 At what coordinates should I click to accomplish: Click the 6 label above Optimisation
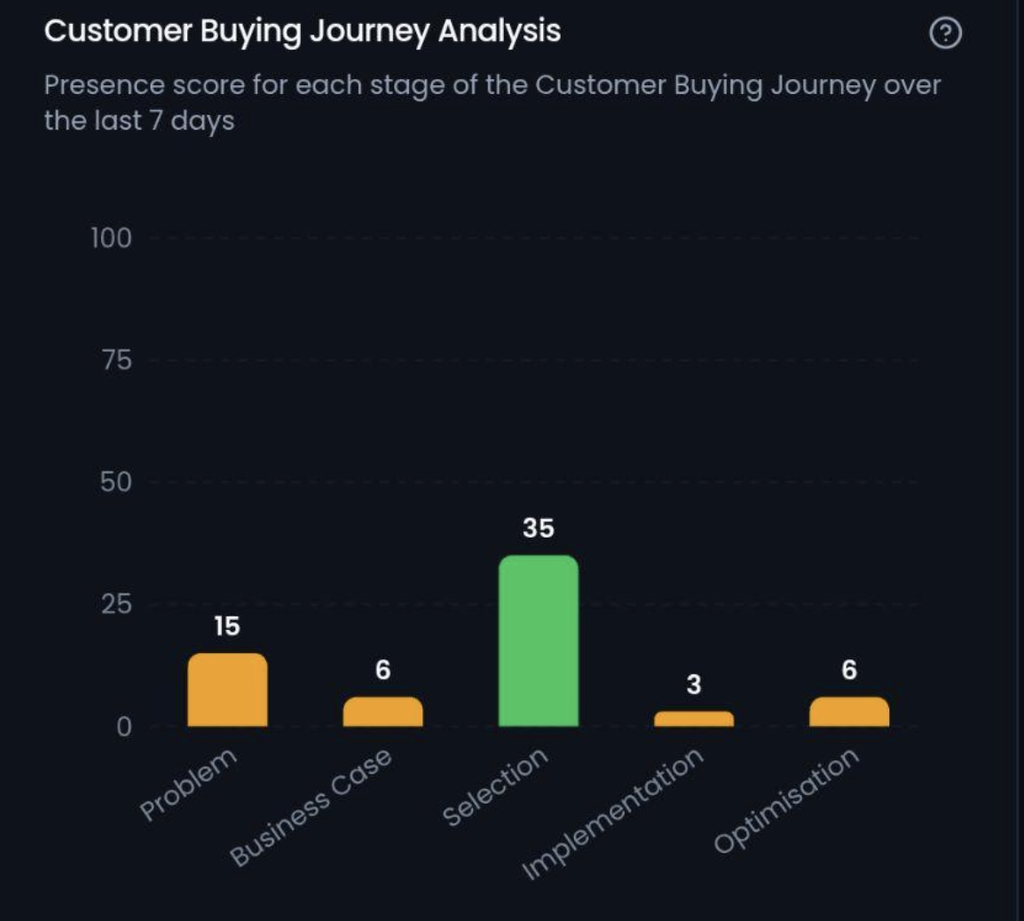pos(849,670)
